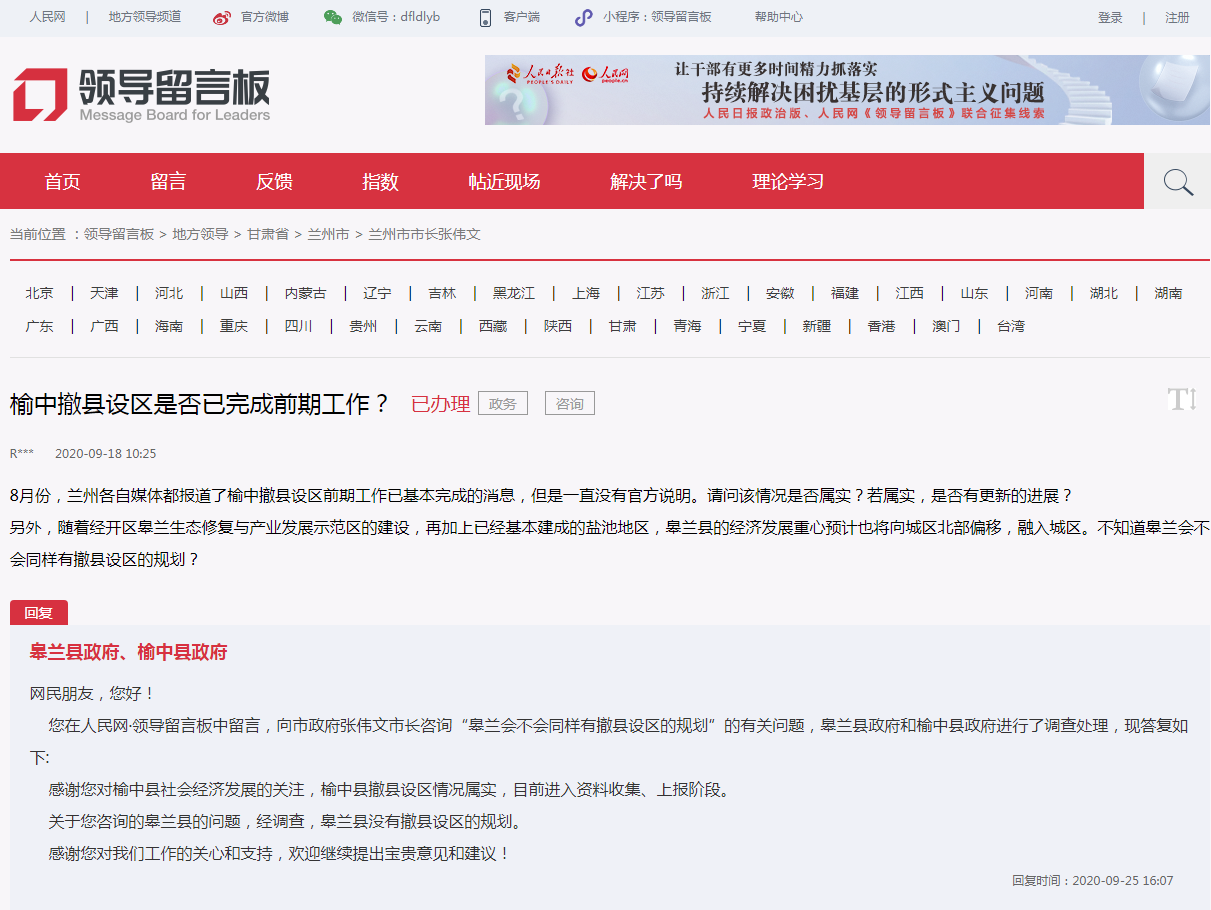Select the 理论学习 menu item

click(x=788, y=182)
